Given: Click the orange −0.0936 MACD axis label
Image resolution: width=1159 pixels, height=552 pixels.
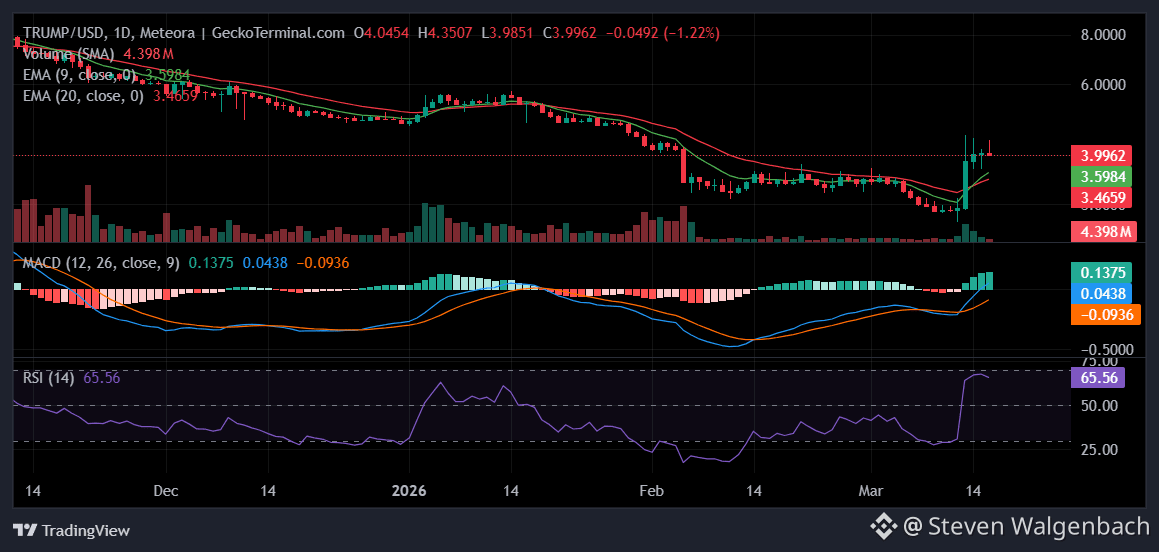Looking at the screenshot, I should (1105, 314).
